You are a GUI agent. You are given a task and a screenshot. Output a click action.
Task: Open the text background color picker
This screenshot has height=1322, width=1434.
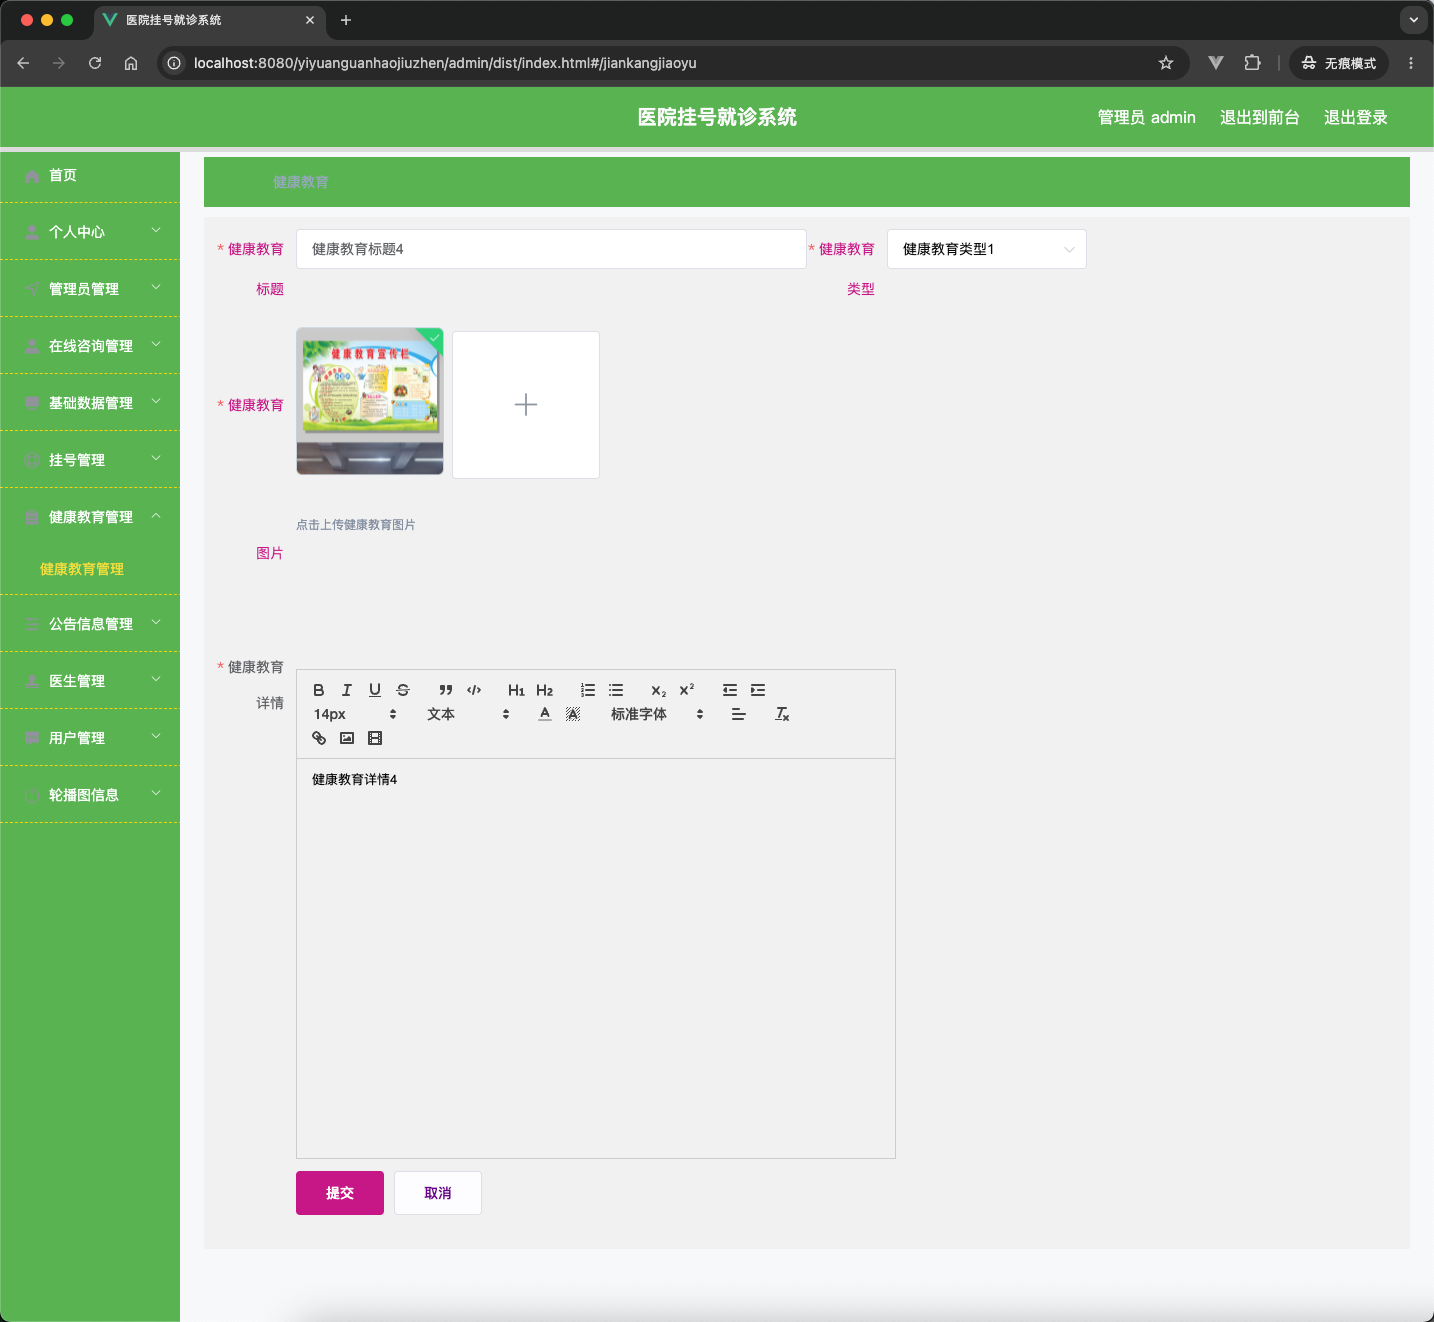pos(573,714)
